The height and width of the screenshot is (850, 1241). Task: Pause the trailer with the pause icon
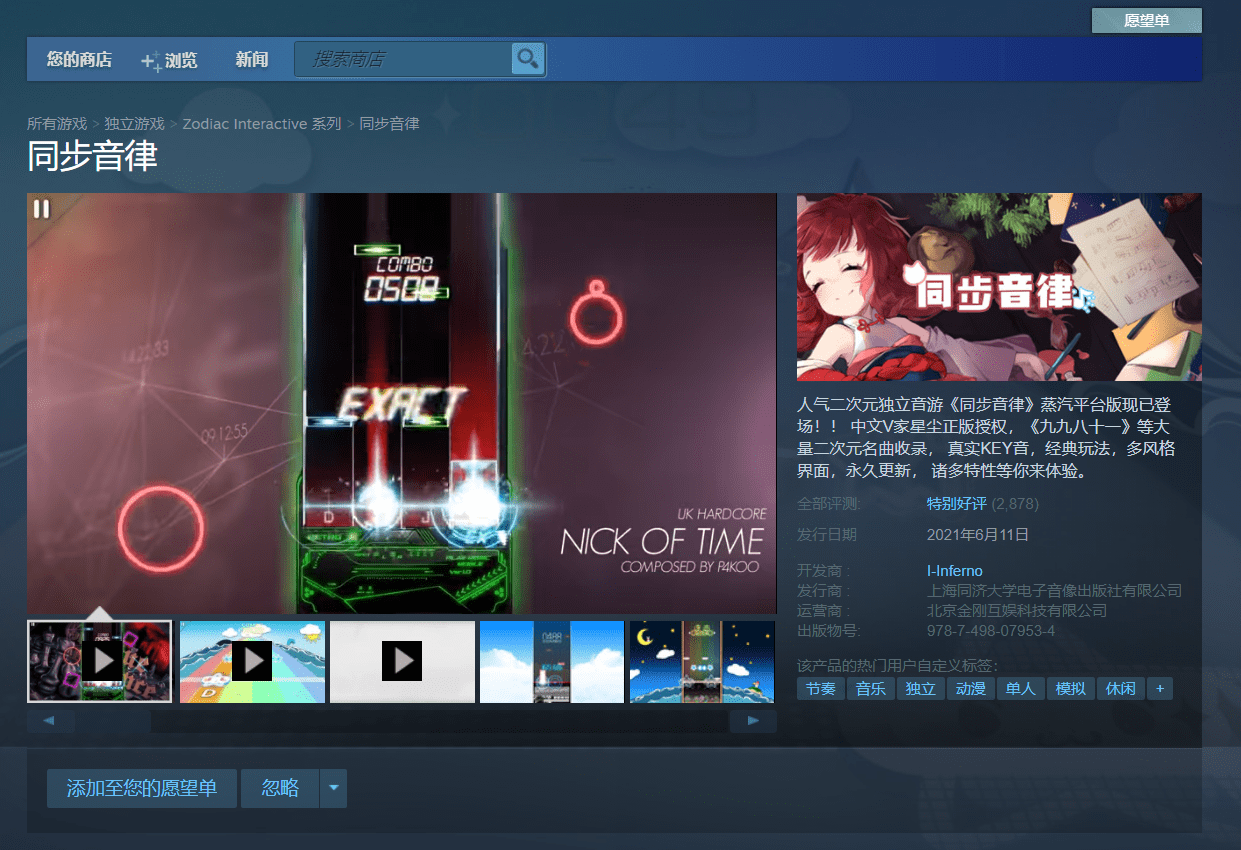pos(41,209)
